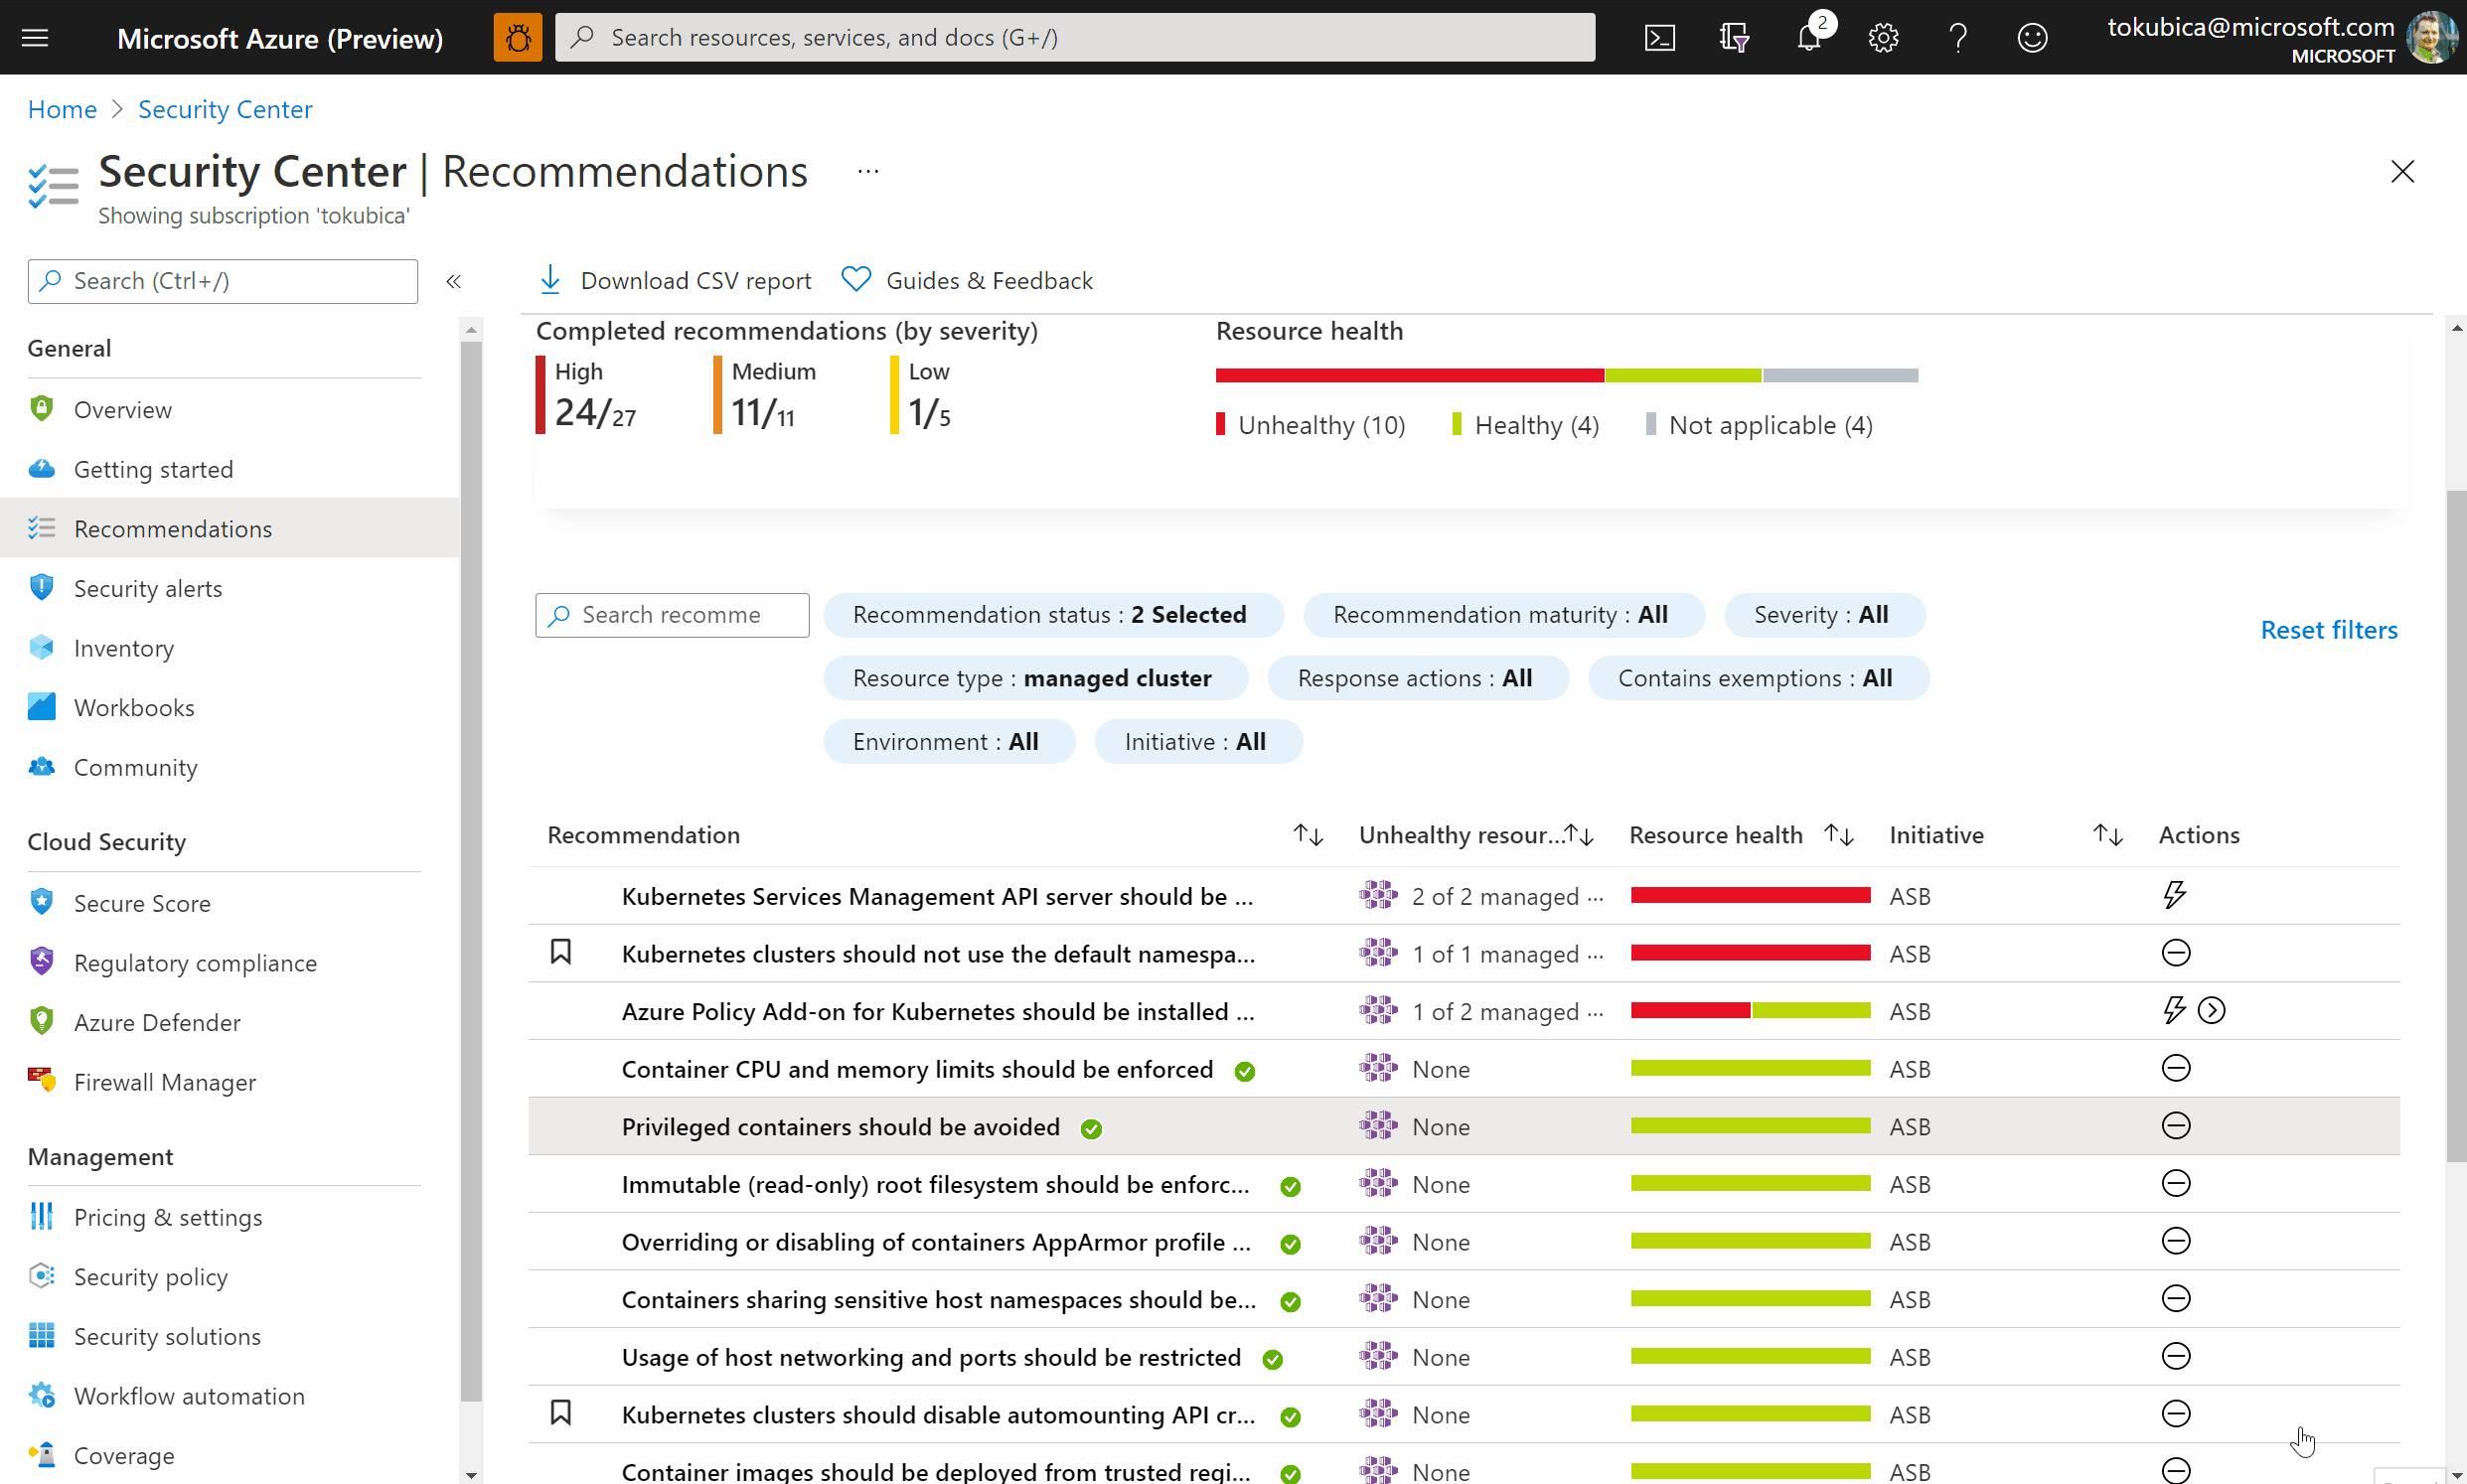Image resolution: width=2467 pixels, height=1484 pixels.
Task: Click quick fix lightning icon on first row
Action: (2174, 895)
